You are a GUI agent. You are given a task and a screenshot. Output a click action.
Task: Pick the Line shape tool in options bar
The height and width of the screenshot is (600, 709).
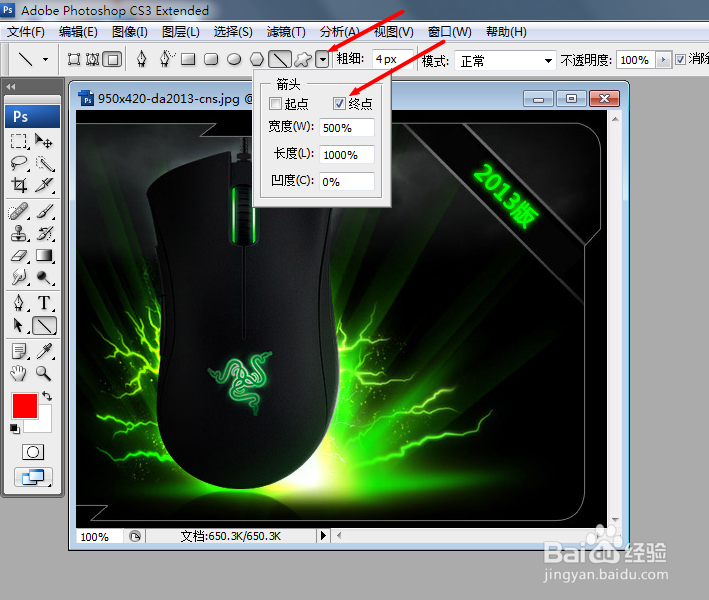coord(280,59)
